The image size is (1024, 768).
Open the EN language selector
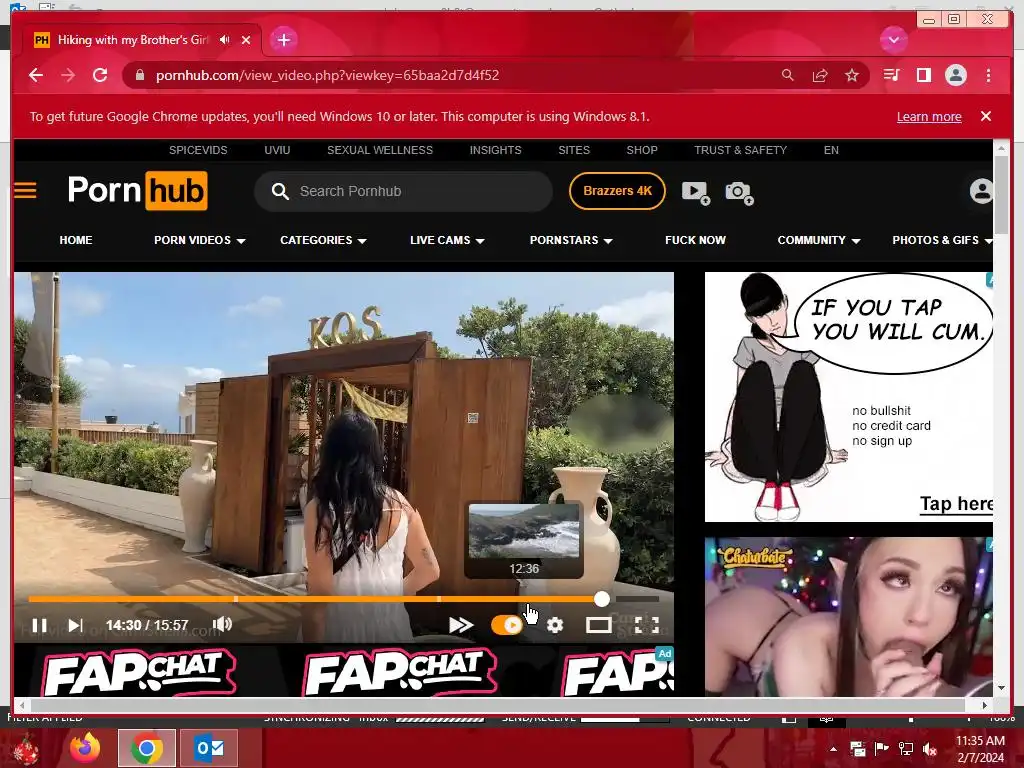pos(831,150)
